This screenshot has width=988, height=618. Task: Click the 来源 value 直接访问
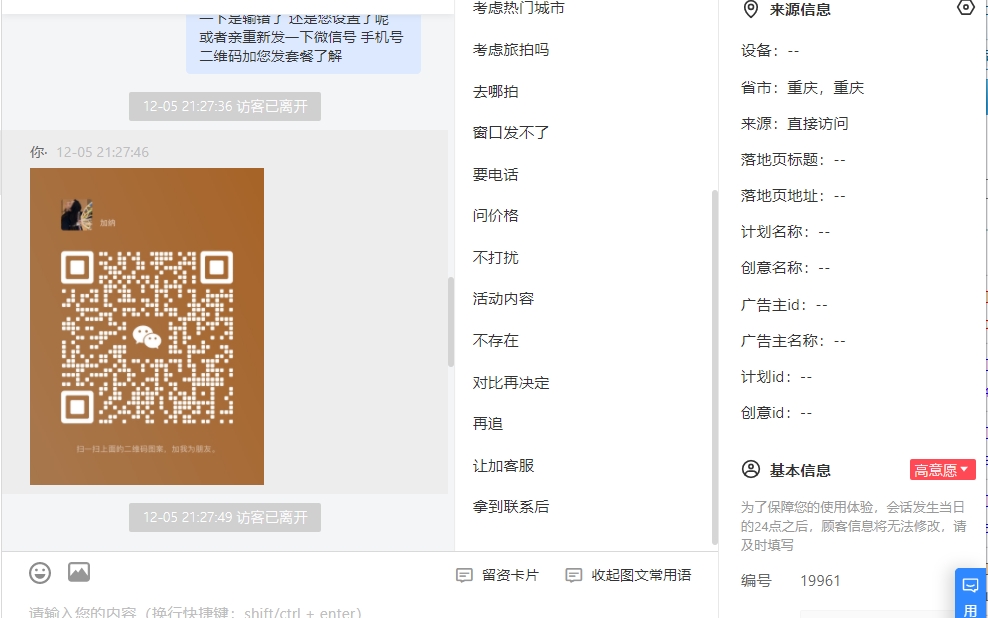(x=817, y=123)
